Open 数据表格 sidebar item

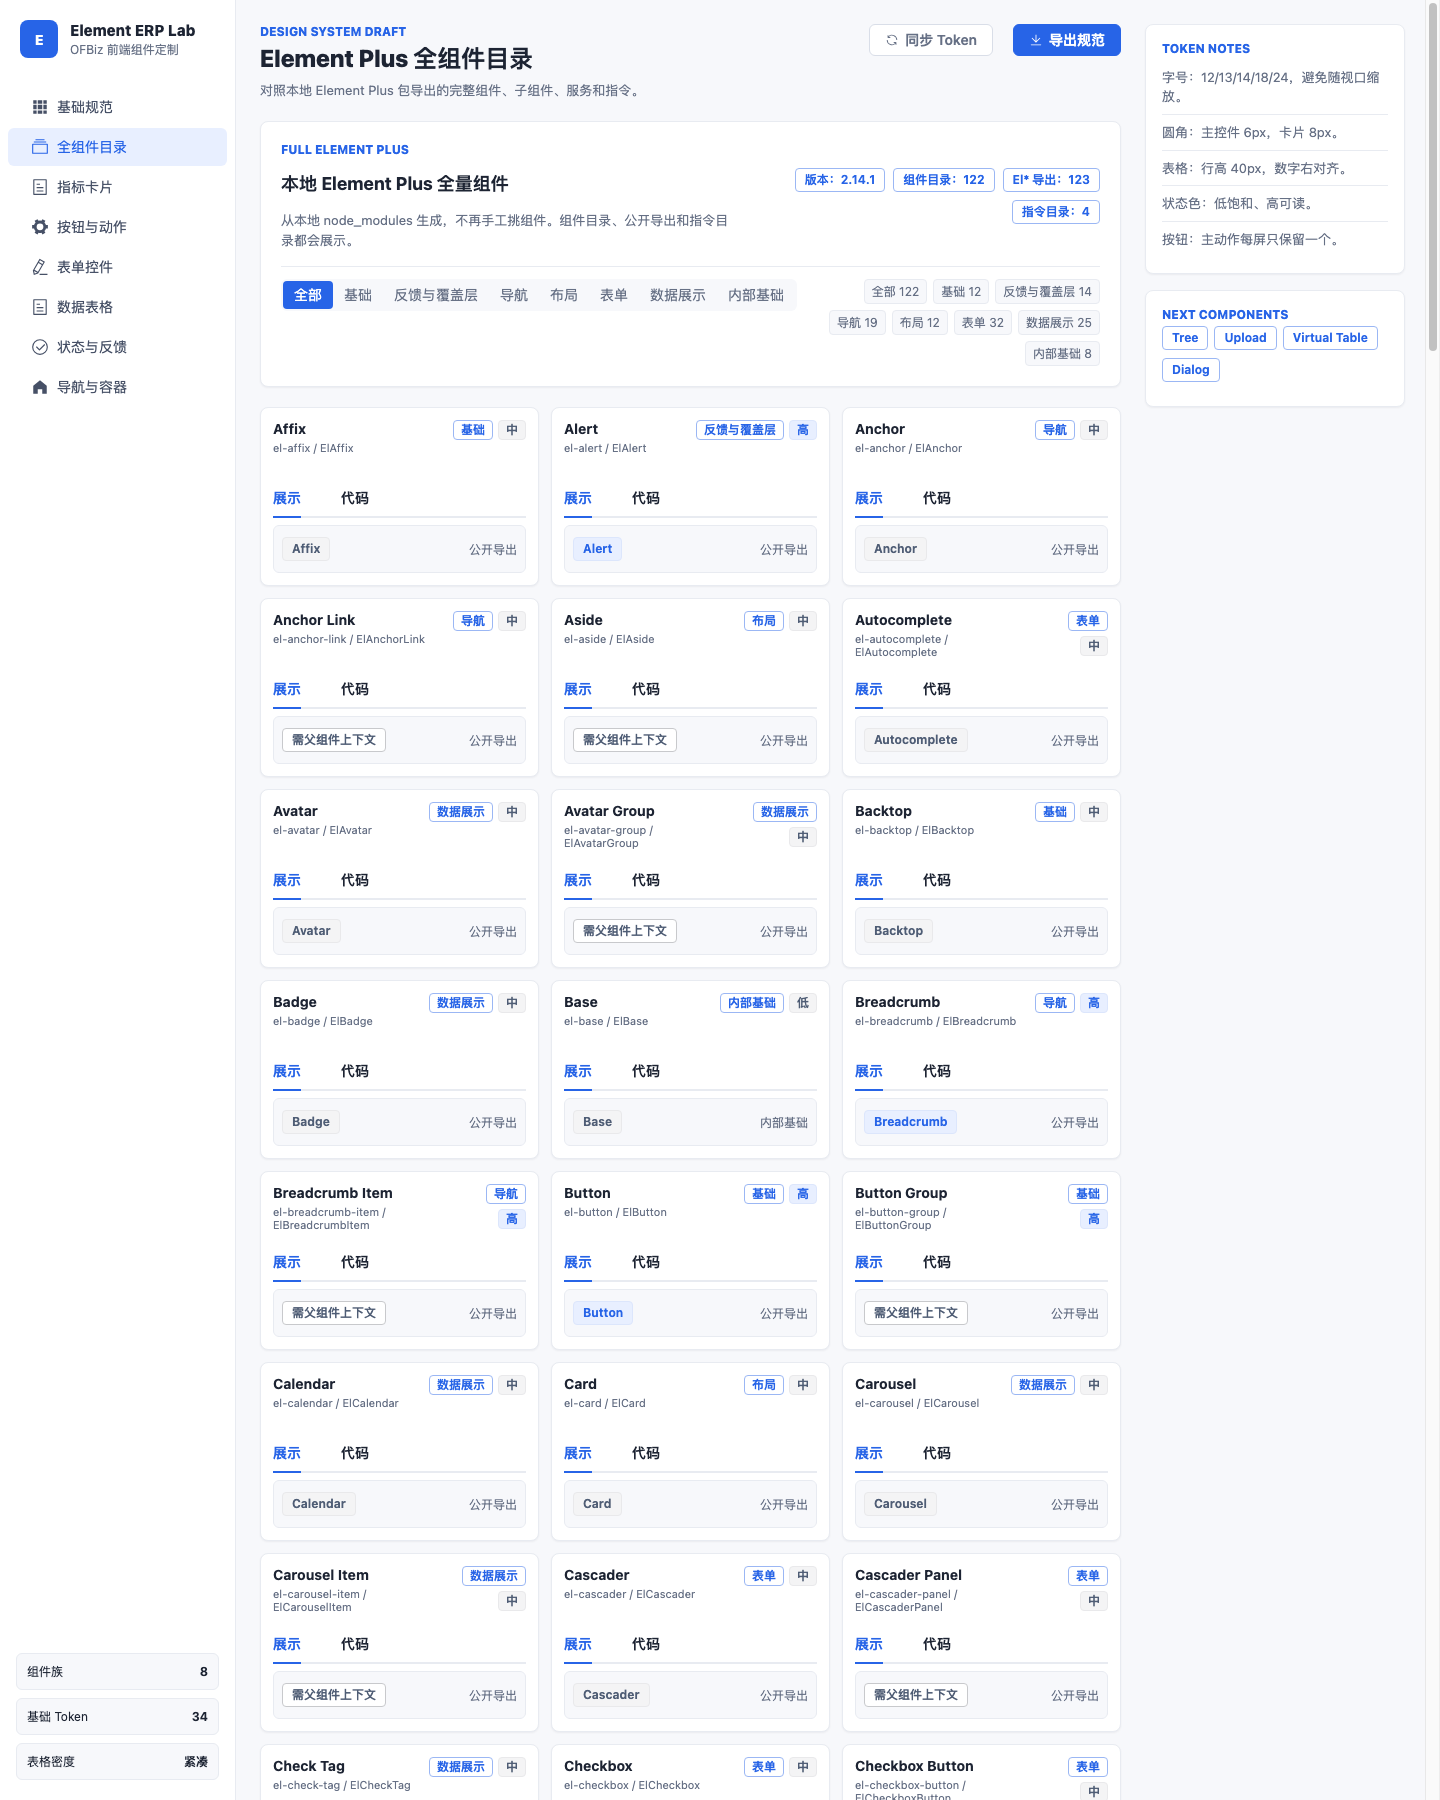coord(117,307)
